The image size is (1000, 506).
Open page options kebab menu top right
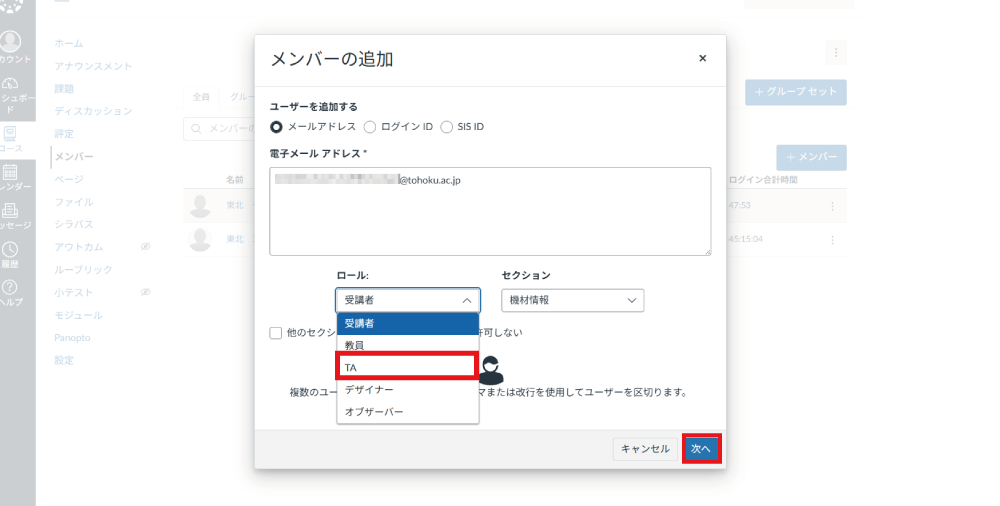(836, 52)
